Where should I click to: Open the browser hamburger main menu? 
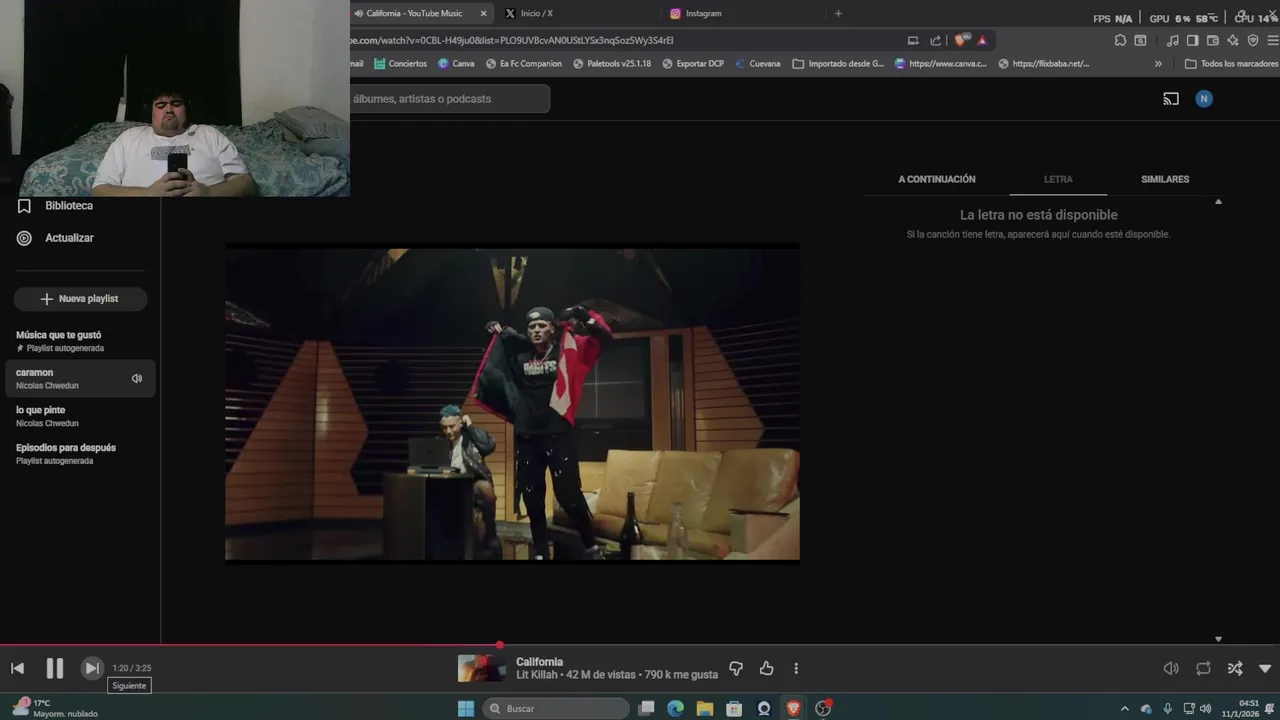[1273, 40]
